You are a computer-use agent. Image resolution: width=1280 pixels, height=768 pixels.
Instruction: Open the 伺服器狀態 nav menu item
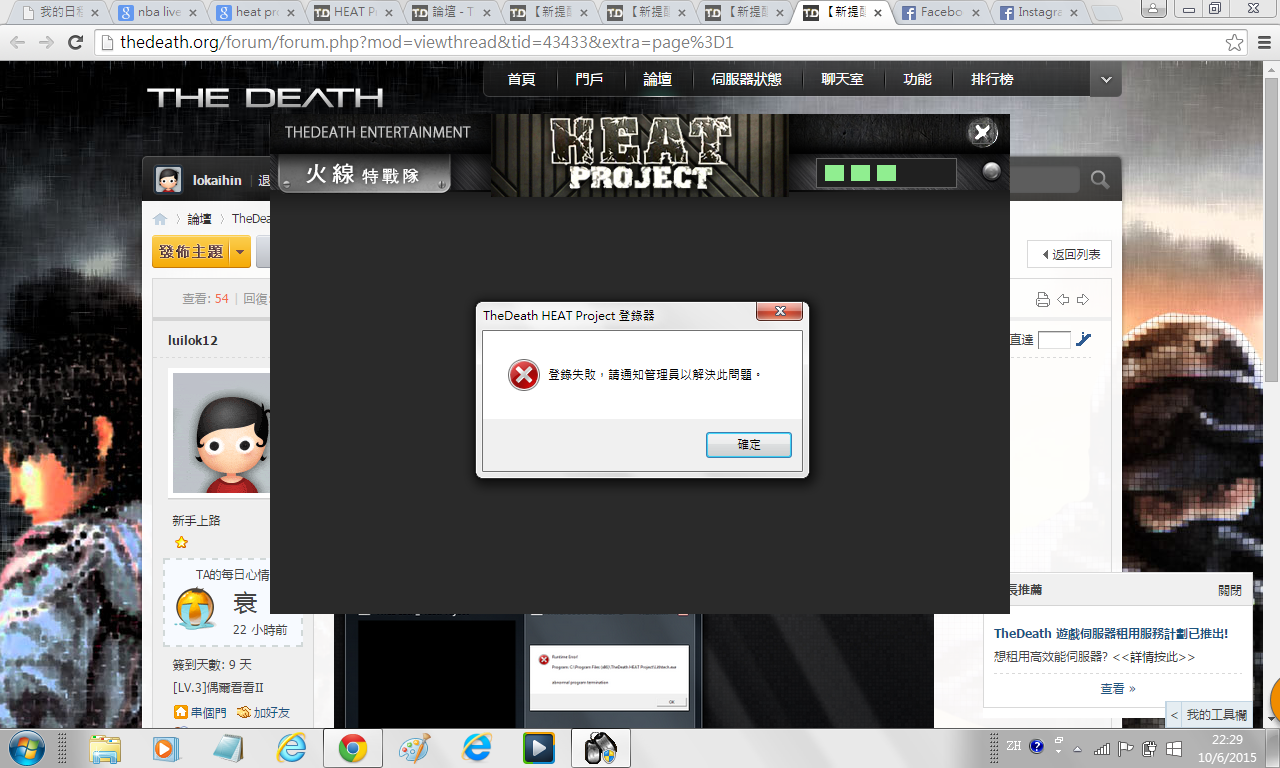[x=746, y=80]
